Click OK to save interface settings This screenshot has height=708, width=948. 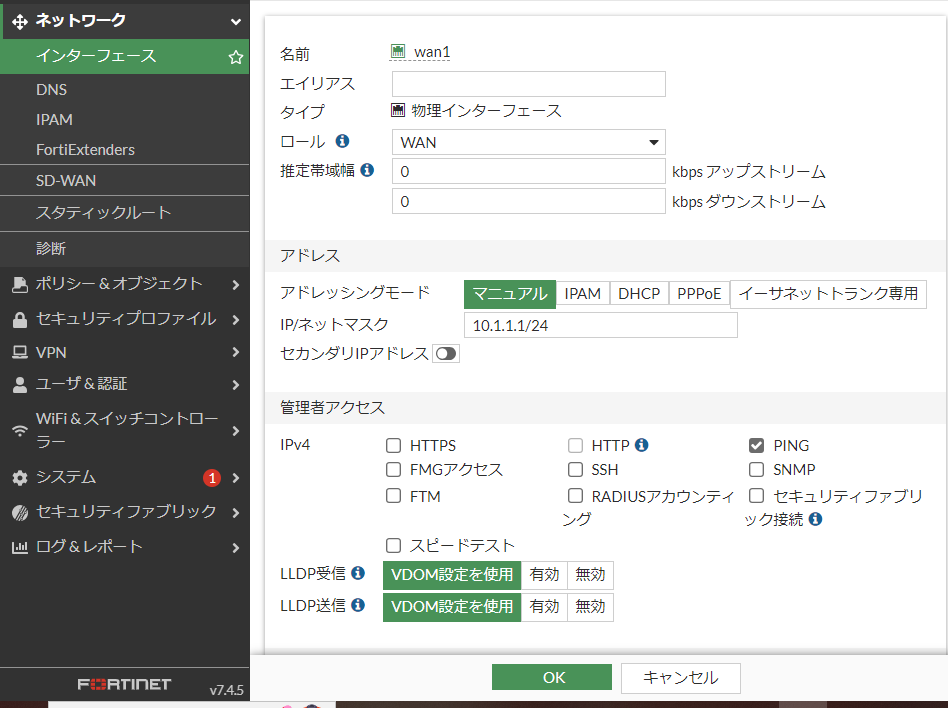coord(551,677)
